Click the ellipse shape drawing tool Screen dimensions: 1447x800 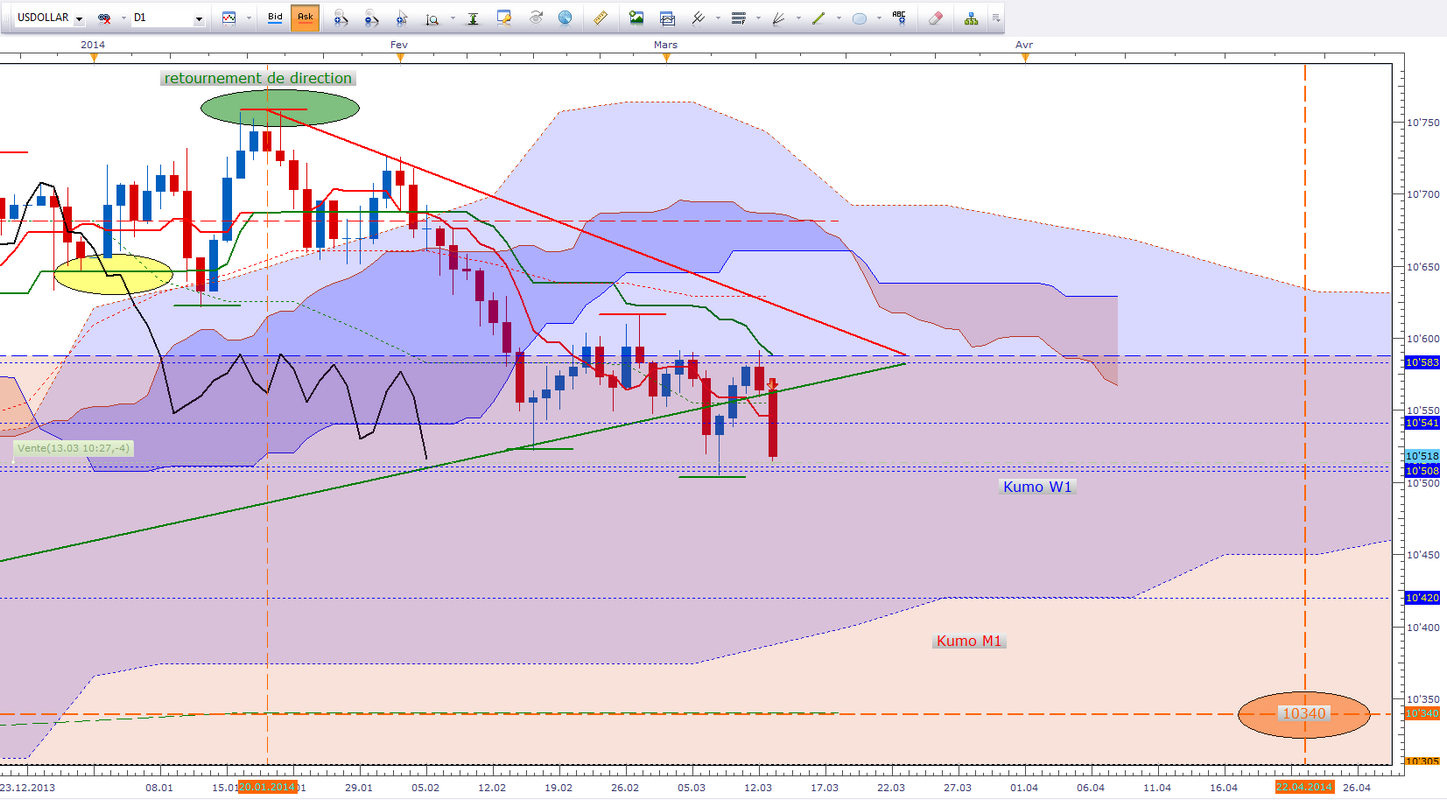[x=859, y=18]
